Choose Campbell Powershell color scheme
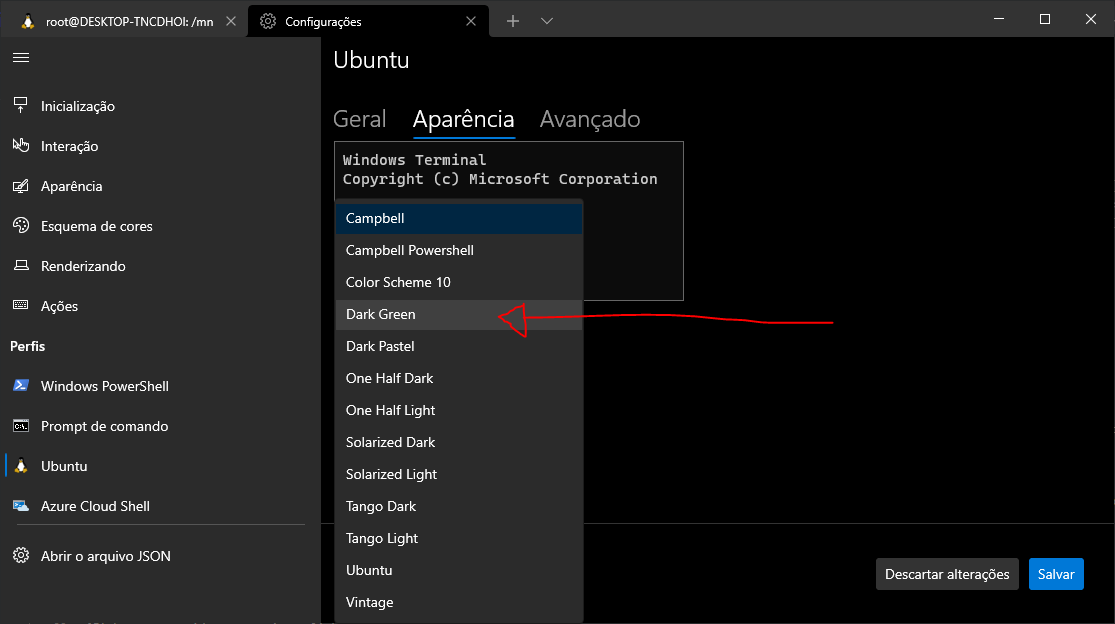The height and width of the screenshot is (624, 1115). [459, 250]
